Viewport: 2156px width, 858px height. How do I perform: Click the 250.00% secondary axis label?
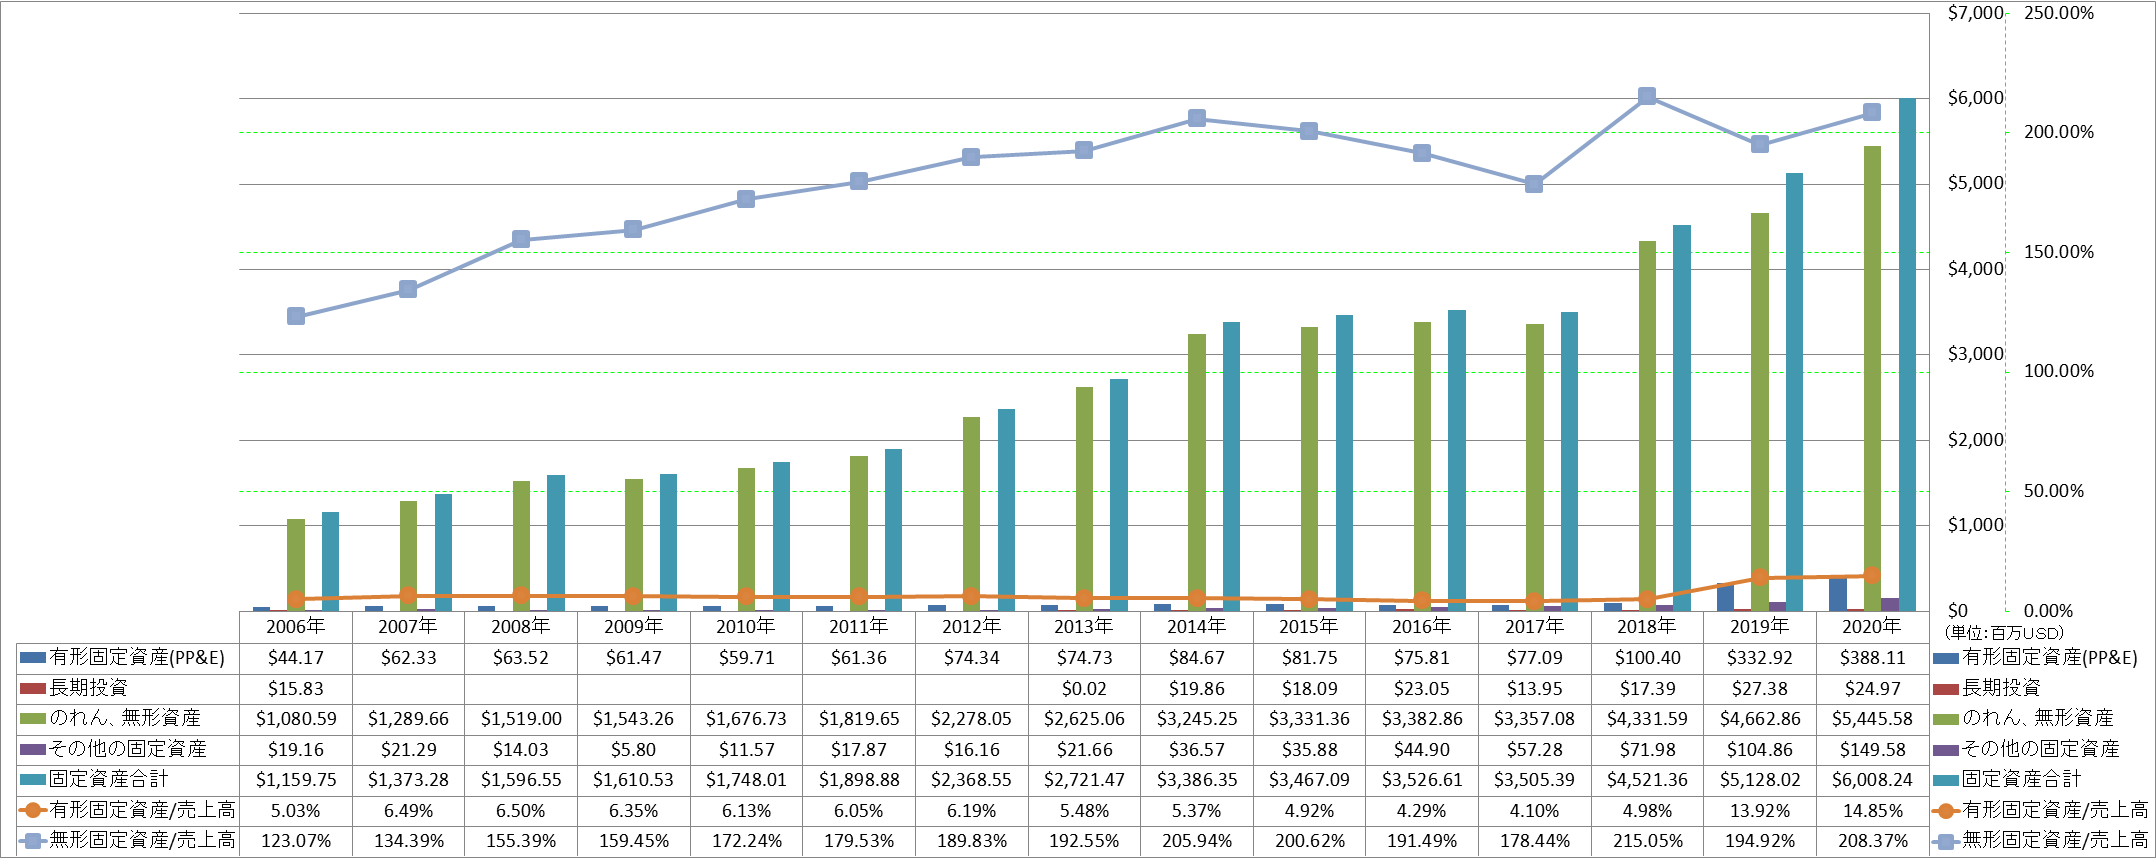coord(2059,13)
